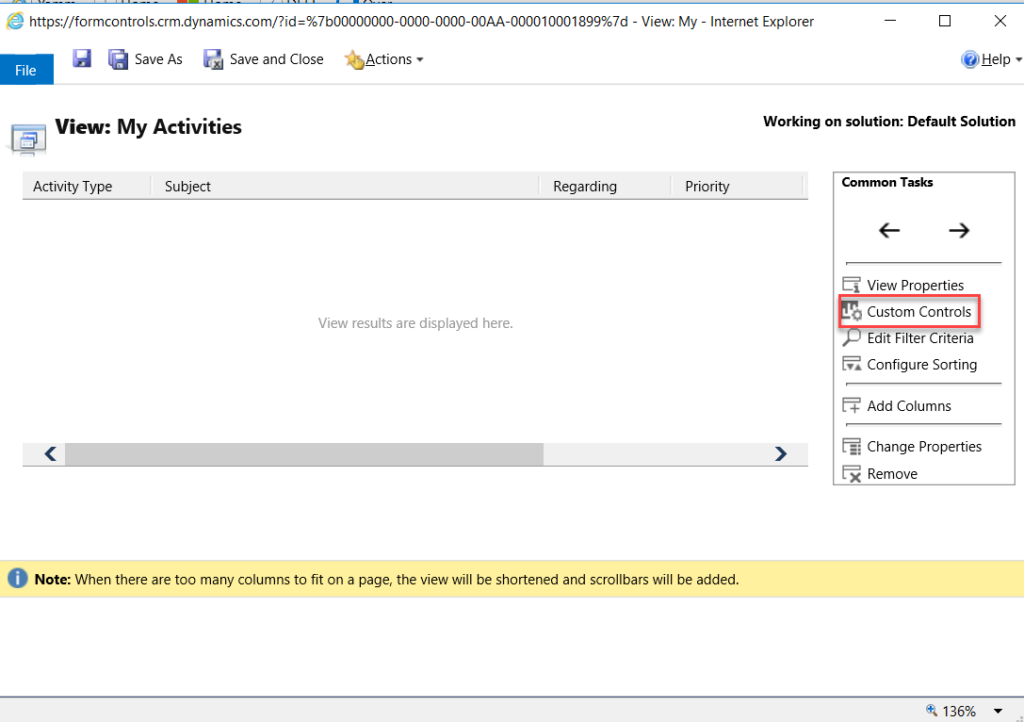Click the left arrow in Common Tasks
1024x722 pixels.
pos(889,231)
